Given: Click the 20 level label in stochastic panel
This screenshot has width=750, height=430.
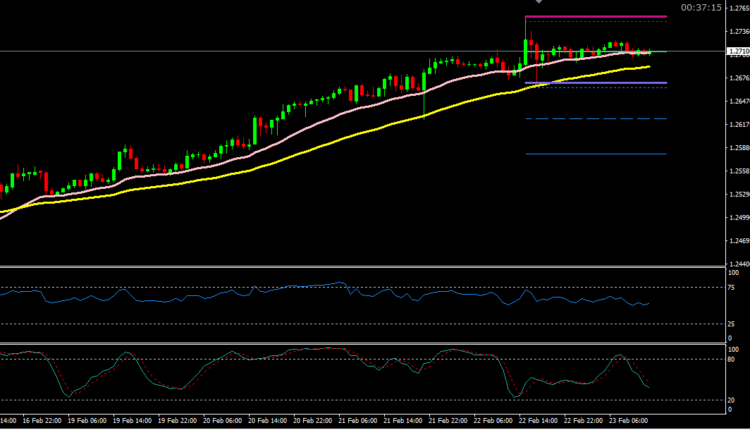Looking at the screenshot, I should (733, 401).
